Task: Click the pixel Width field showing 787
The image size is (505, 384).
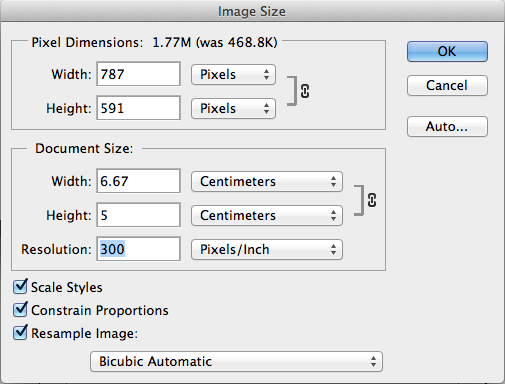Action: pyautogui.click(x=138, y=74)
